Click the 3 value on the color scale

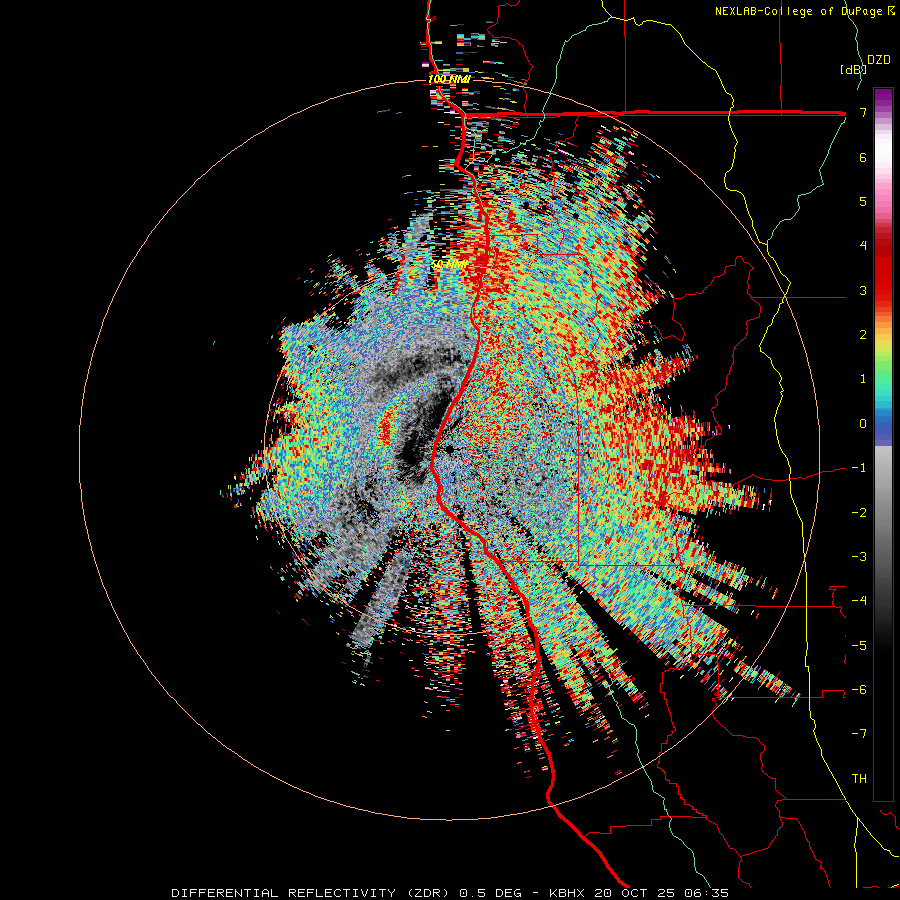(x=863, y=290)
